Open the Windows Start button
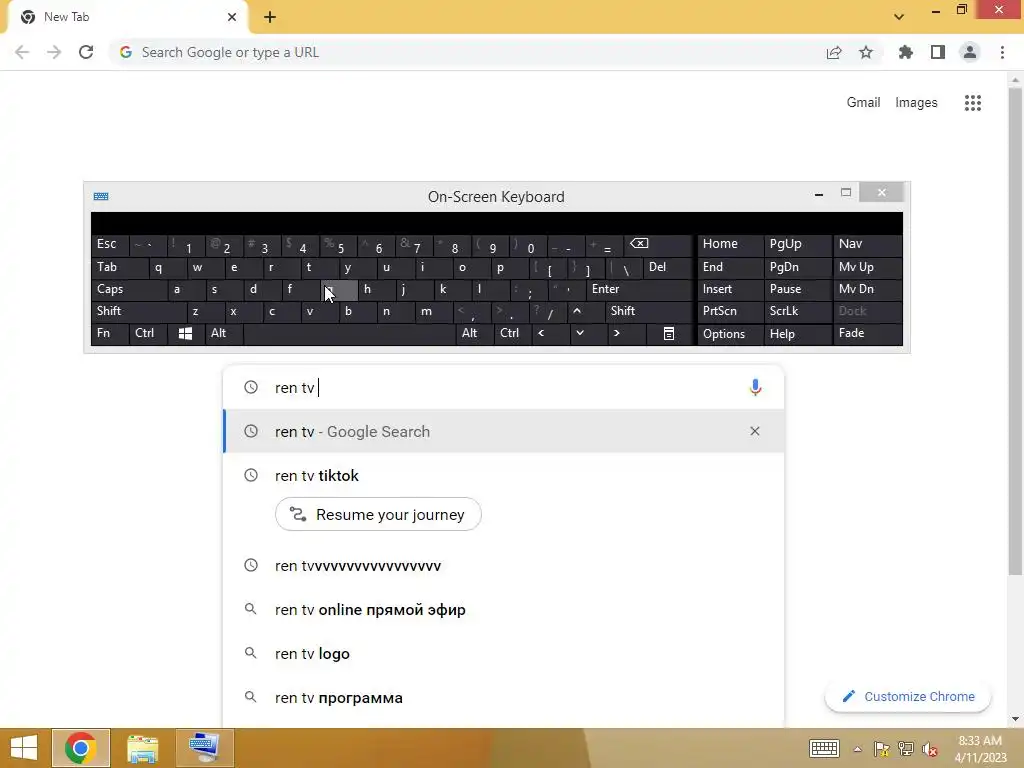The width and height of the screenshot is (1024, 768). pyautogui.click(x=24, y=748)
